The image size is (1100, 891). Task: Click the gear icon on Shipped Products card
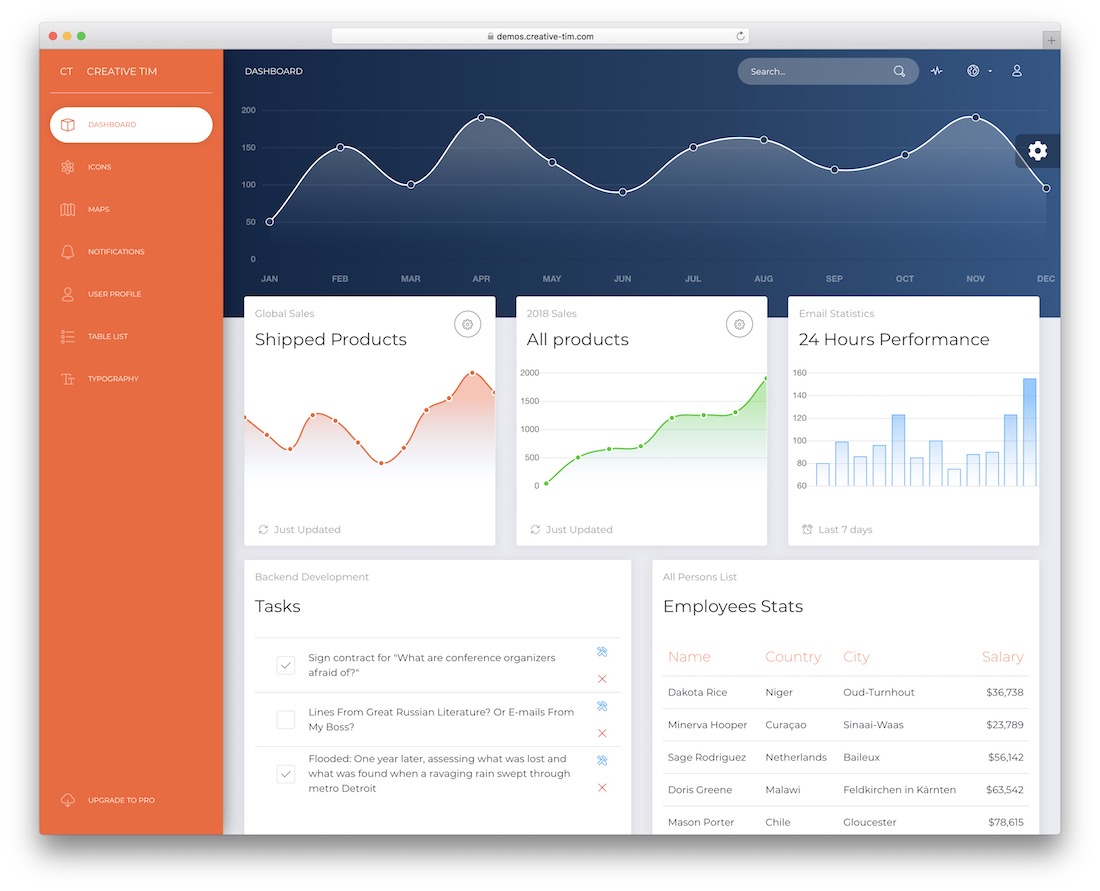(x=467, y=324)
